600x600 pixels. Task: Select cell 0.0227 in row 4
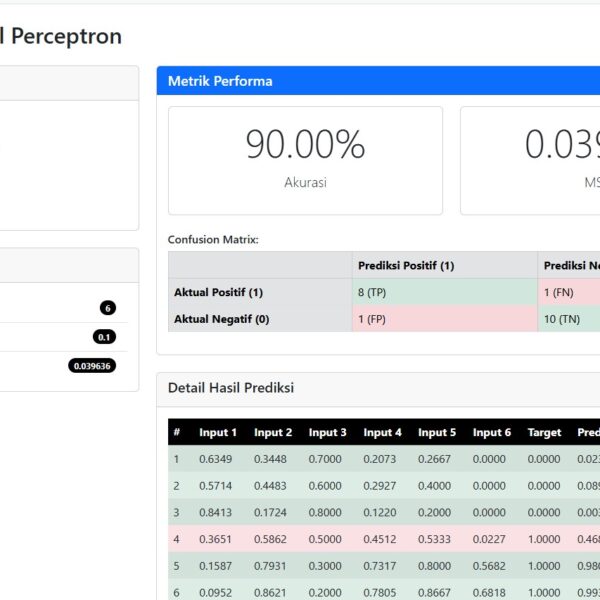pyautogui.click(x=489, y=539)
